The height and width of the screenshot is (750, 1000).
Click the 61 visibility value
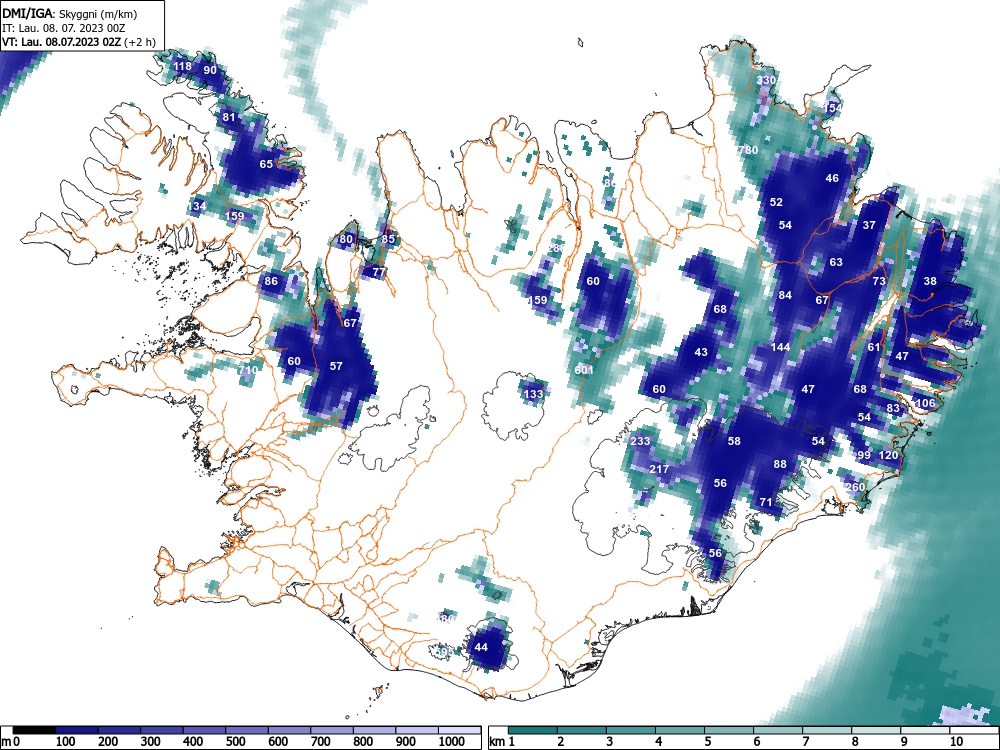(874, 348)
